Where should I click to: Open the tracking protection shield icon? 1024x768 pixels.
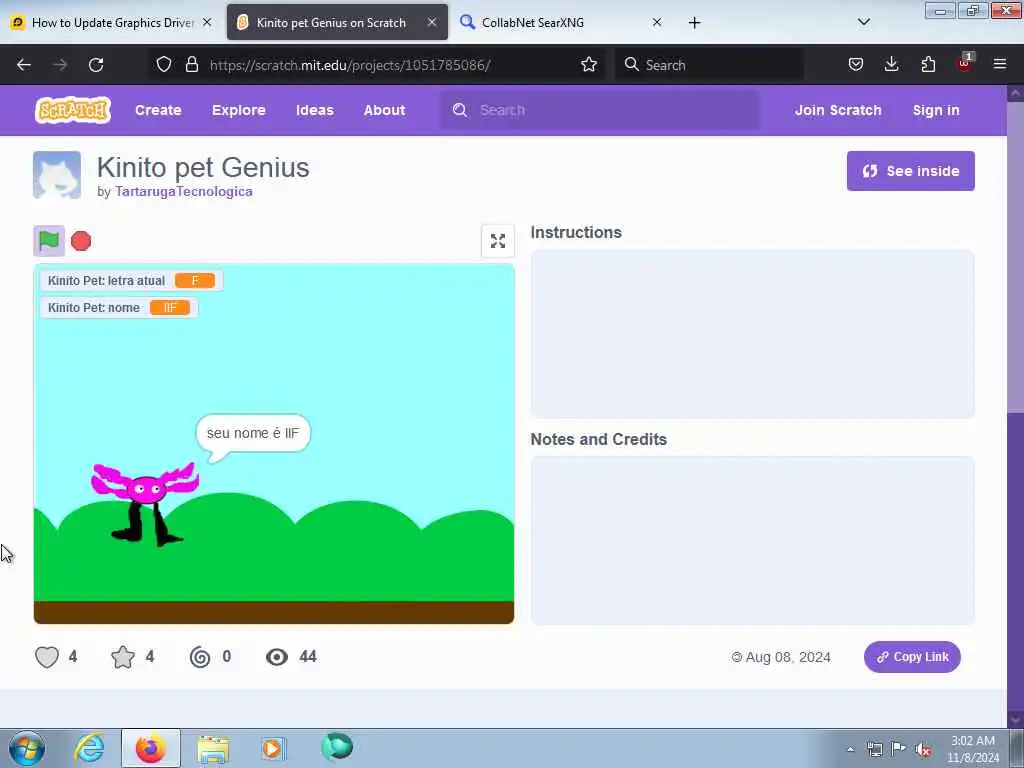pos(164,65)
